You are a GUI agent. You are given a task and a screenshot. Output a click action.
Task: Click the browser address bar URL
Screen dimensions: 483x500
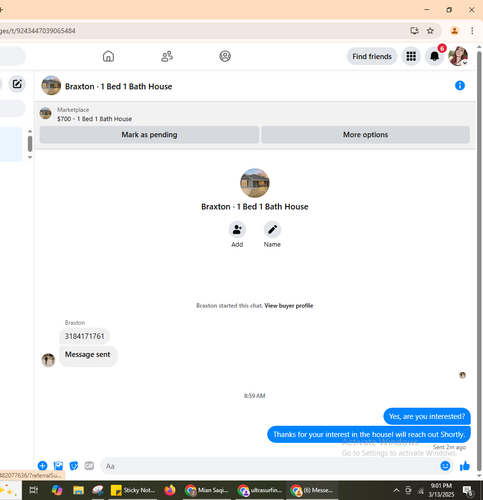coord(38,31)
